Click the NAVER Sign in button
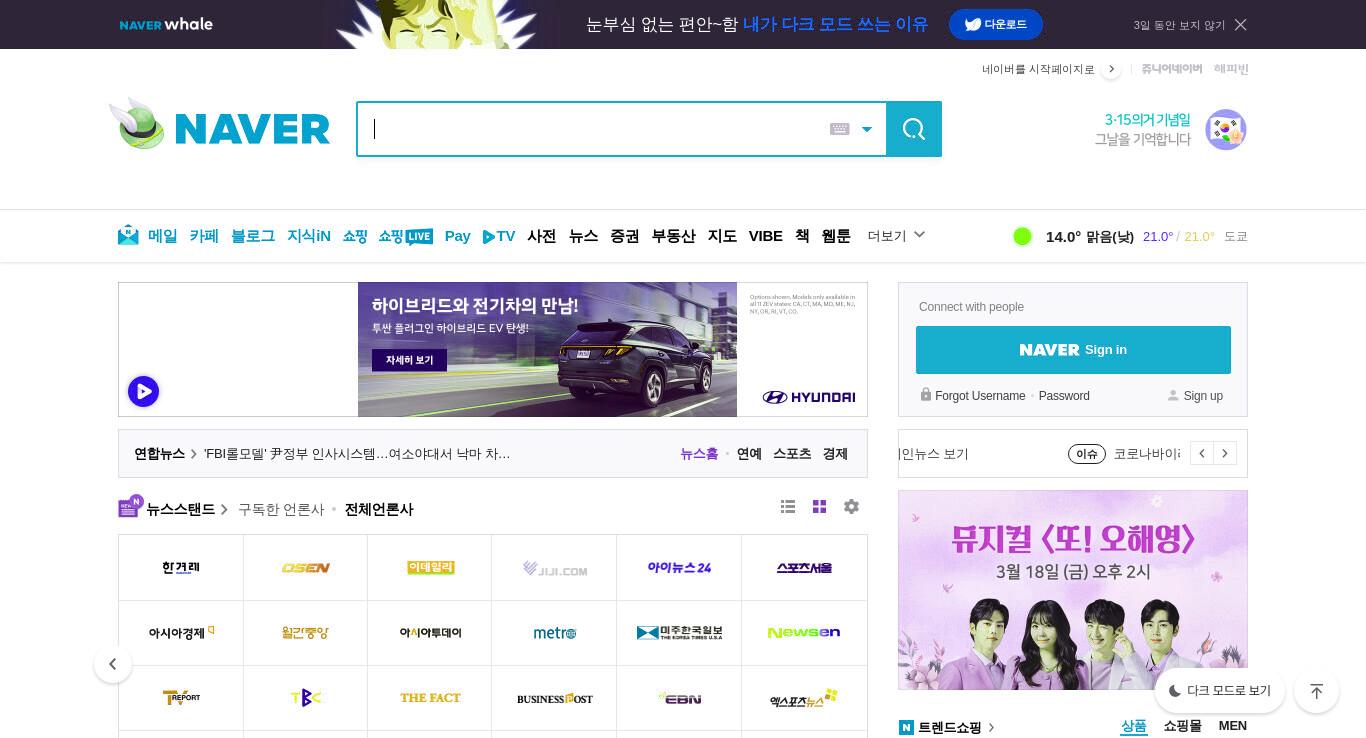 pos(1073,350)
